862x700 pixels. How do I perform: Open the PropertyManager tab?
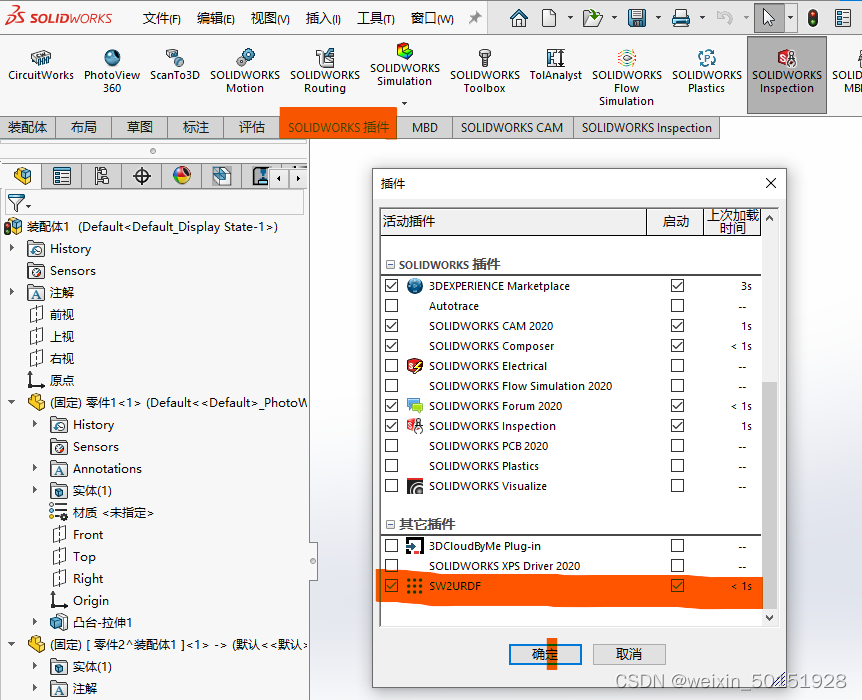coord(62,176)
